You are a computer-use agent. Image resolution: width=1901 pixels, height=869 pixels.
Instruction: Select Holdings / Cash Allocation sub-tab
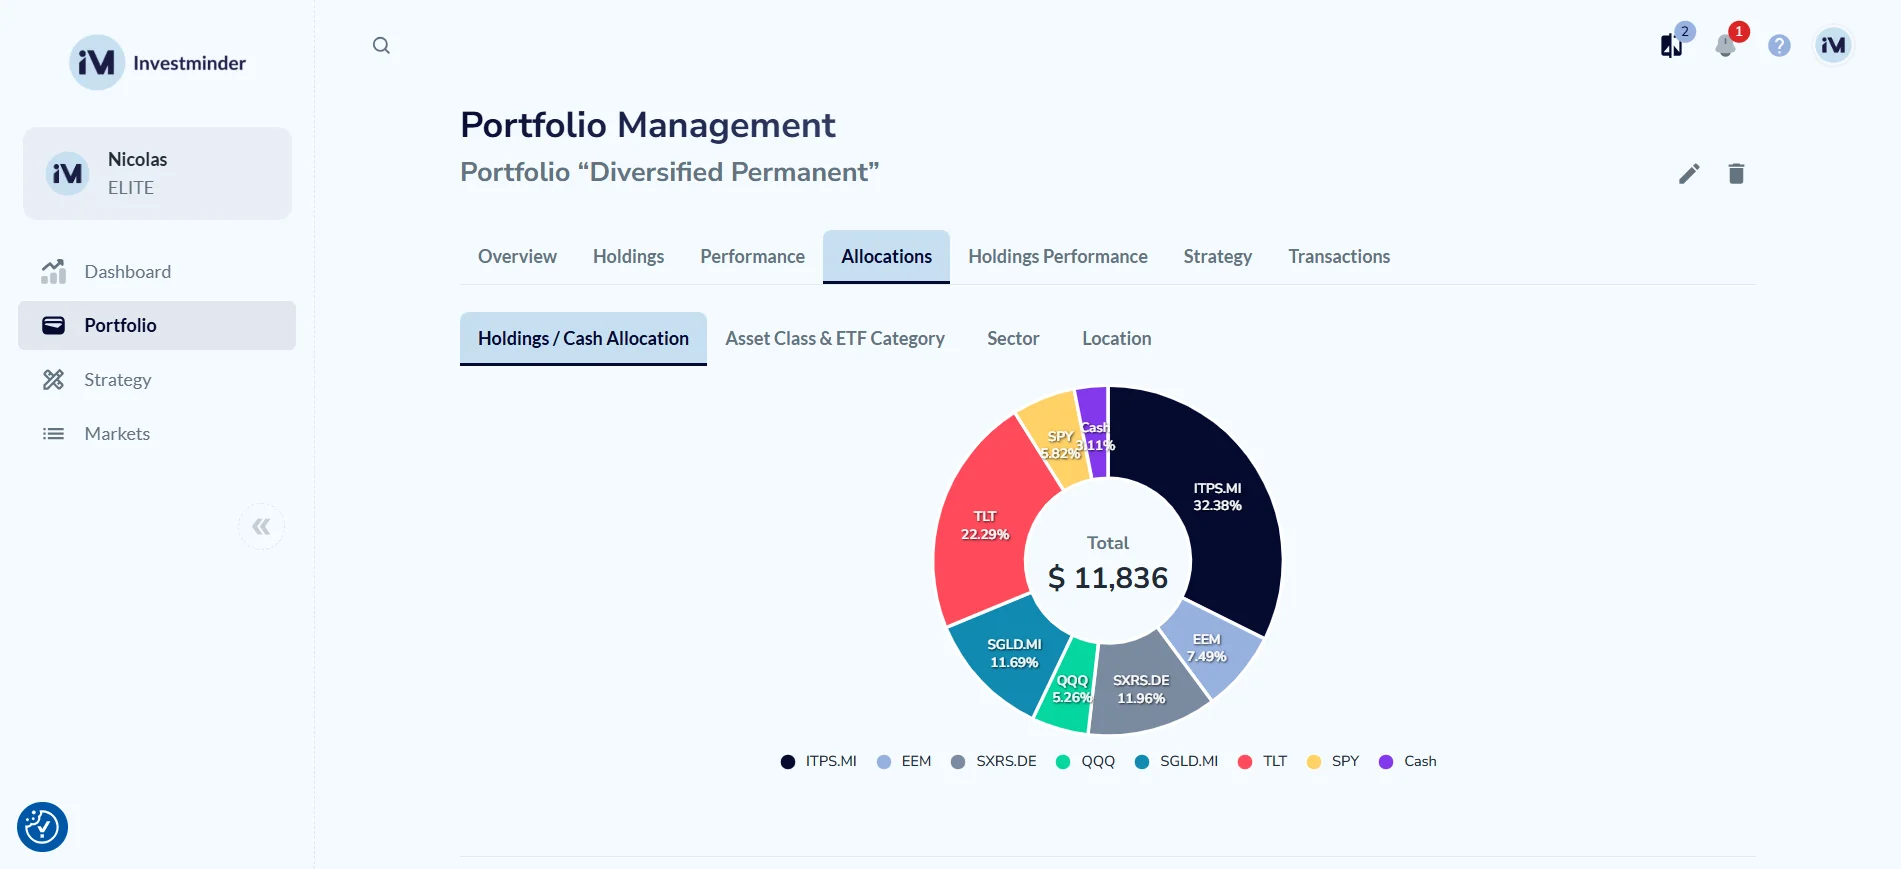click(x=583, y=339)
